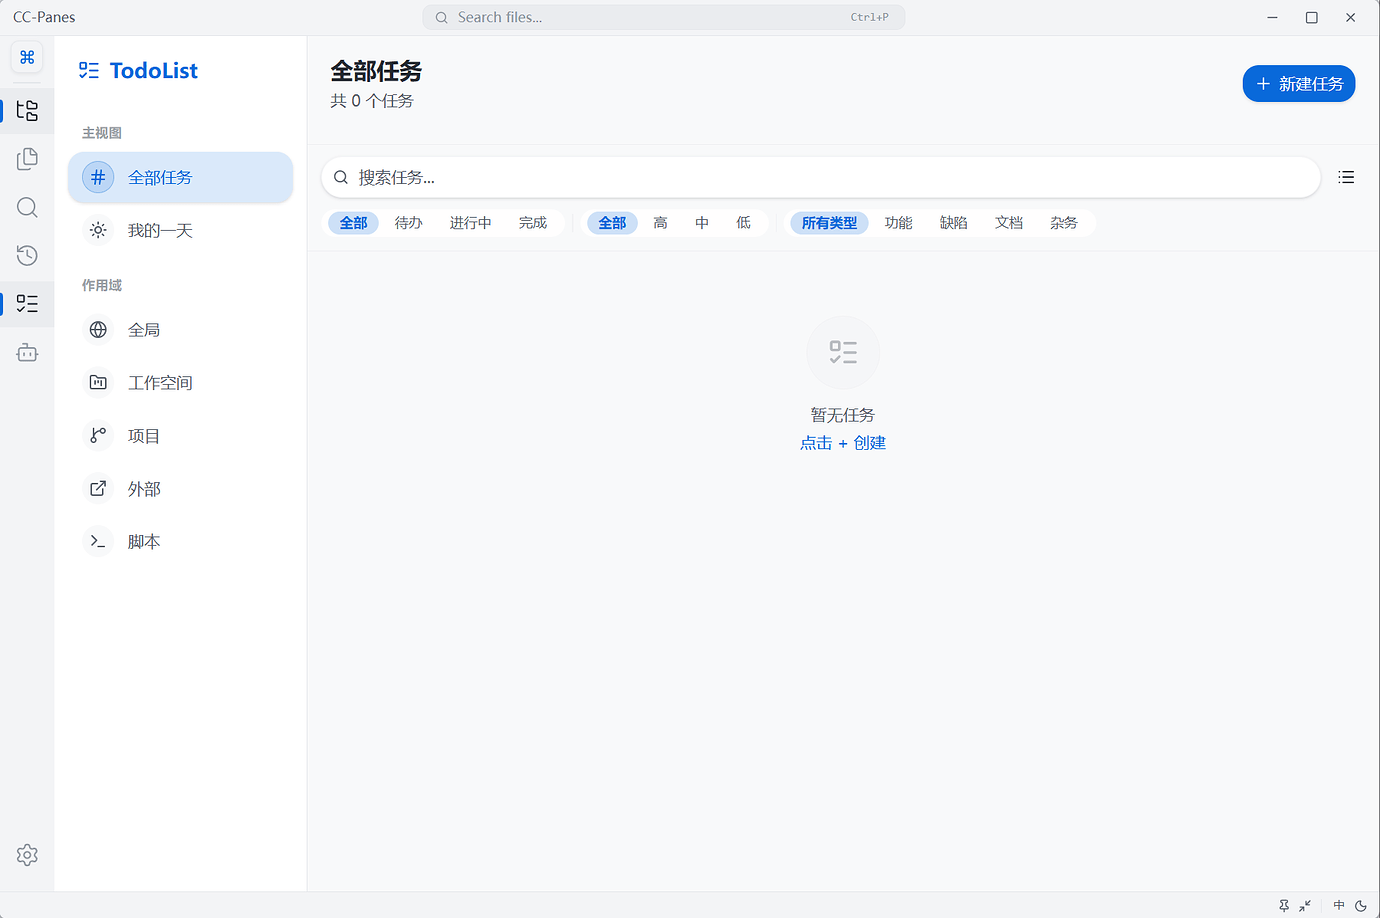Click the 新建任务 button
Image resolution: width=1380 pixels, height=918 pixels.
pyautogui.click(x=1299, y=84)
